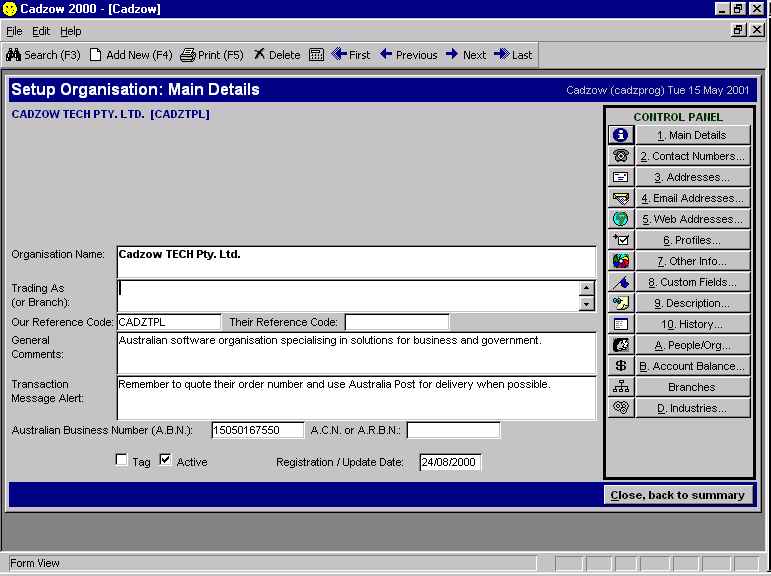Open the Edit menu
The width and height of the screenshot is (771, 576).
pyautogui.click(x=41, y=31)
